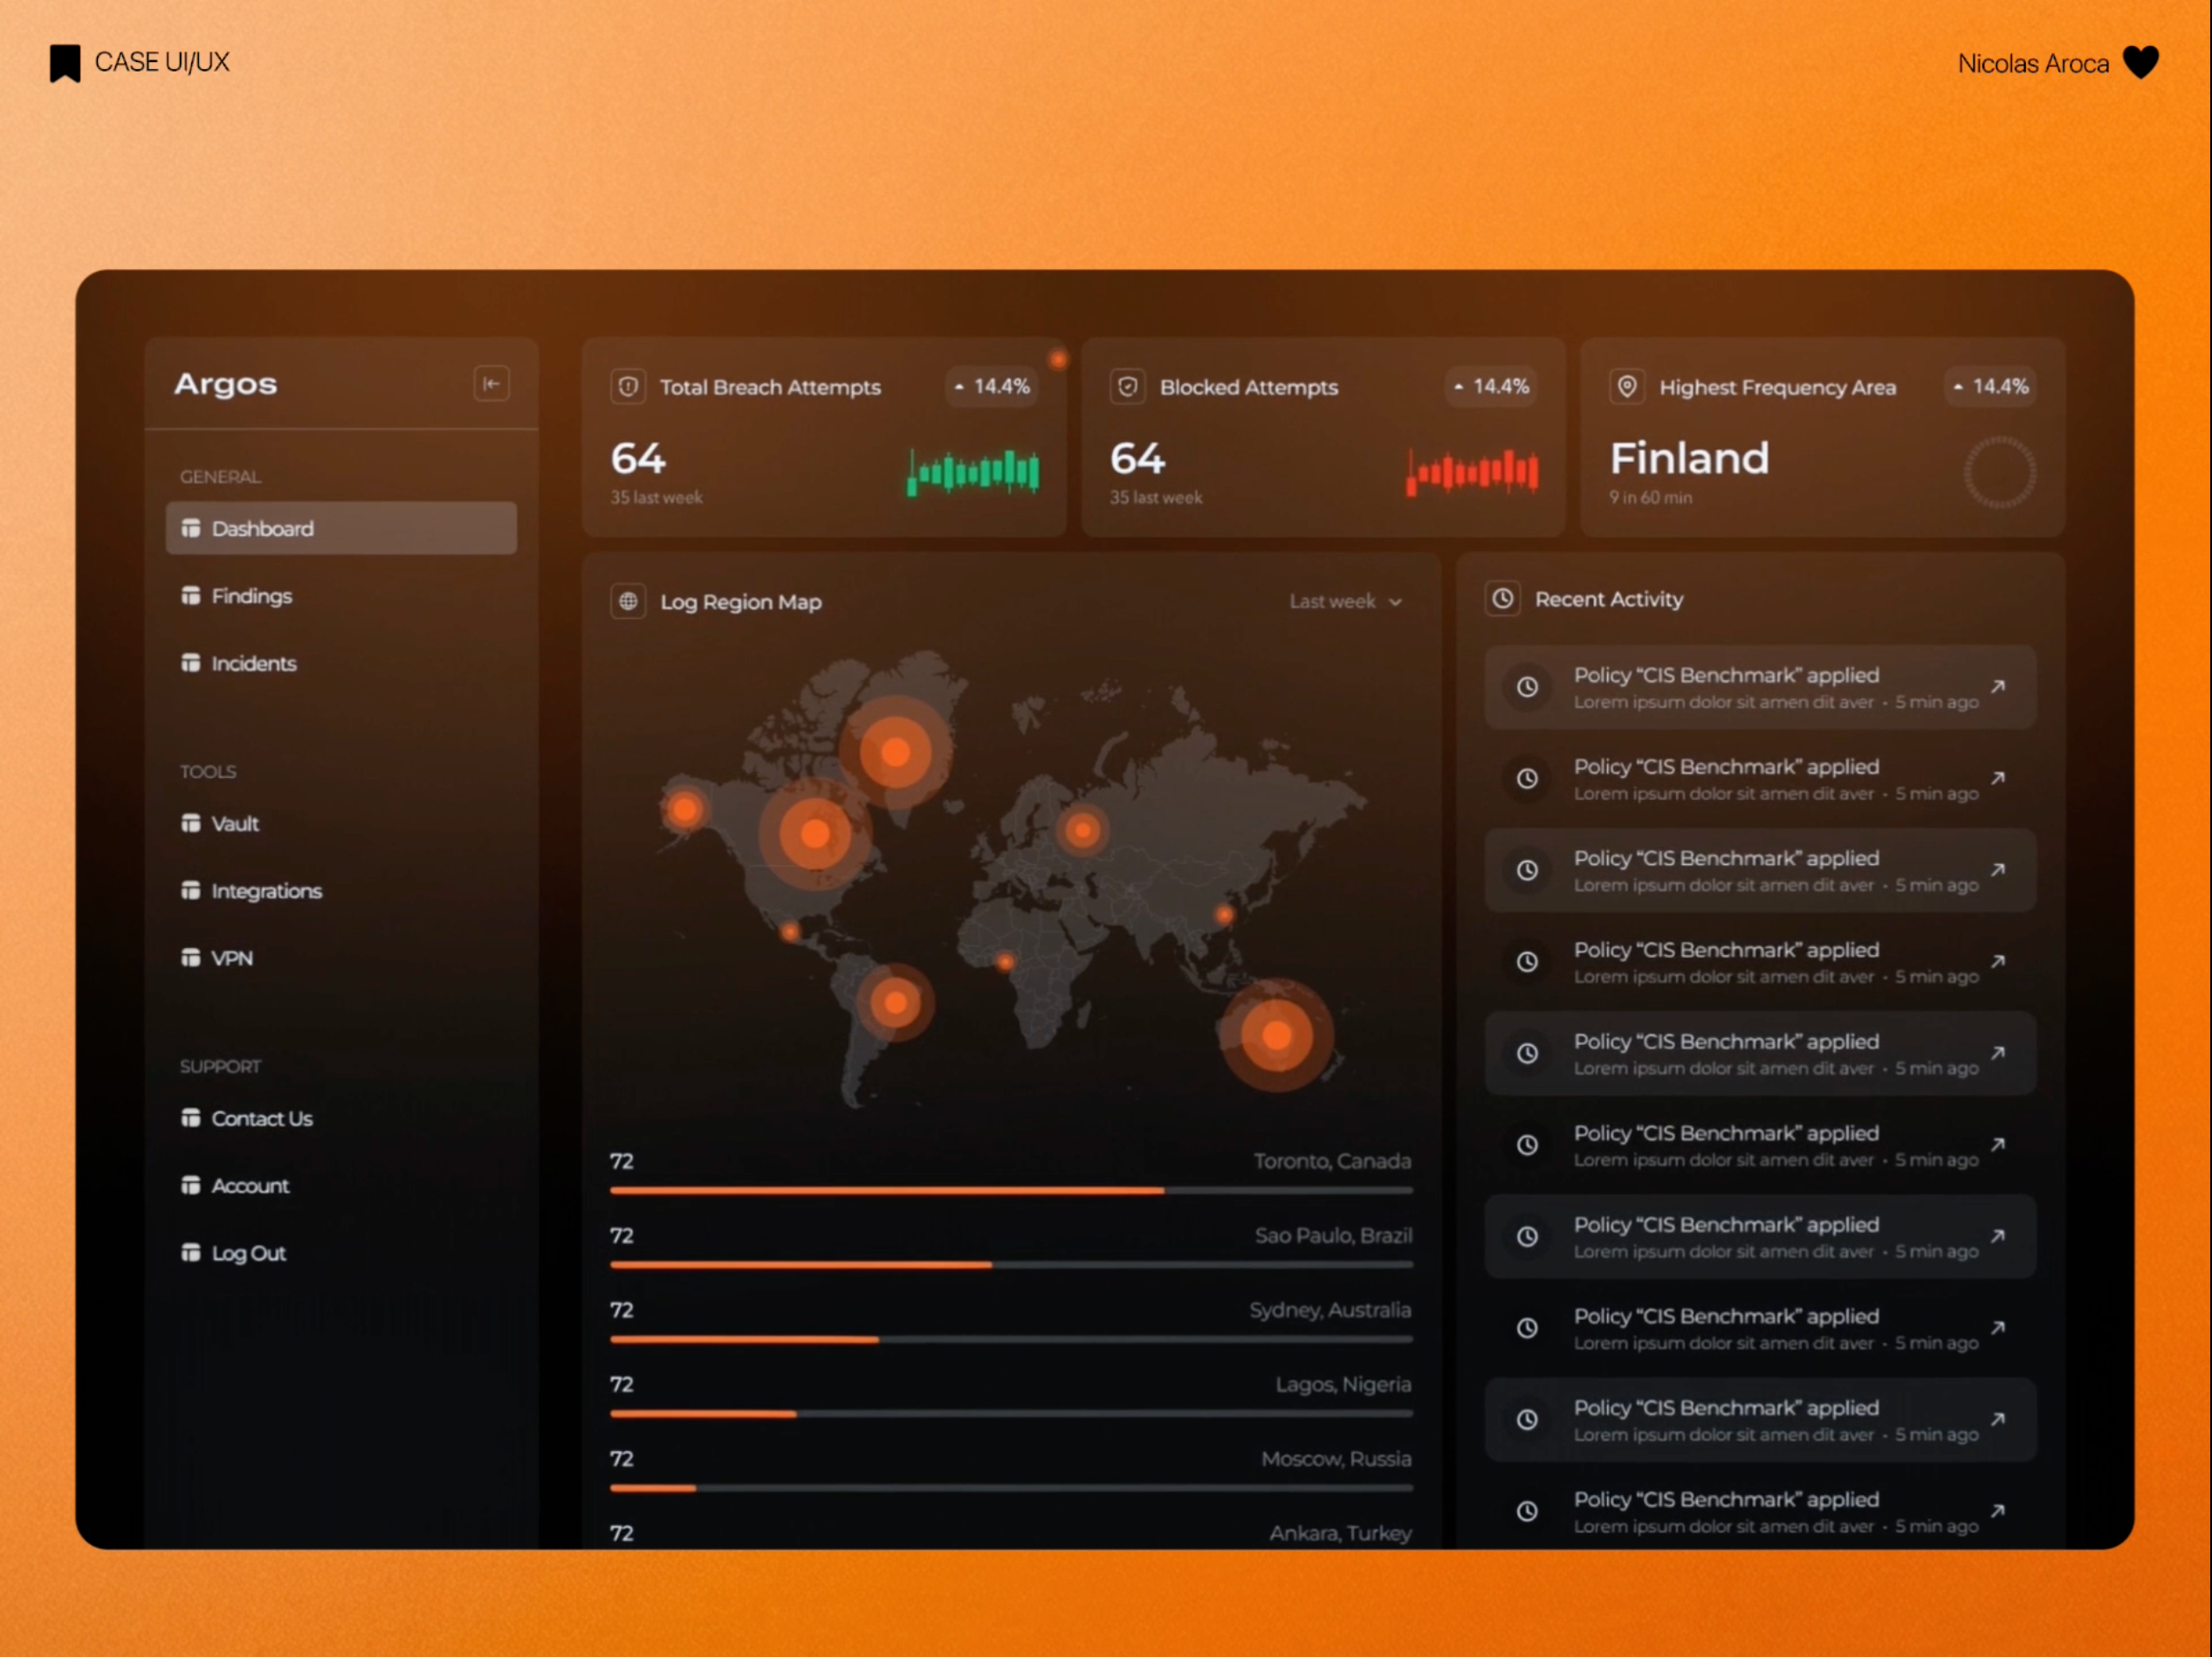Select the Vault icon in the Tools section
The image size is (2212, 1657).
[191, 823]
